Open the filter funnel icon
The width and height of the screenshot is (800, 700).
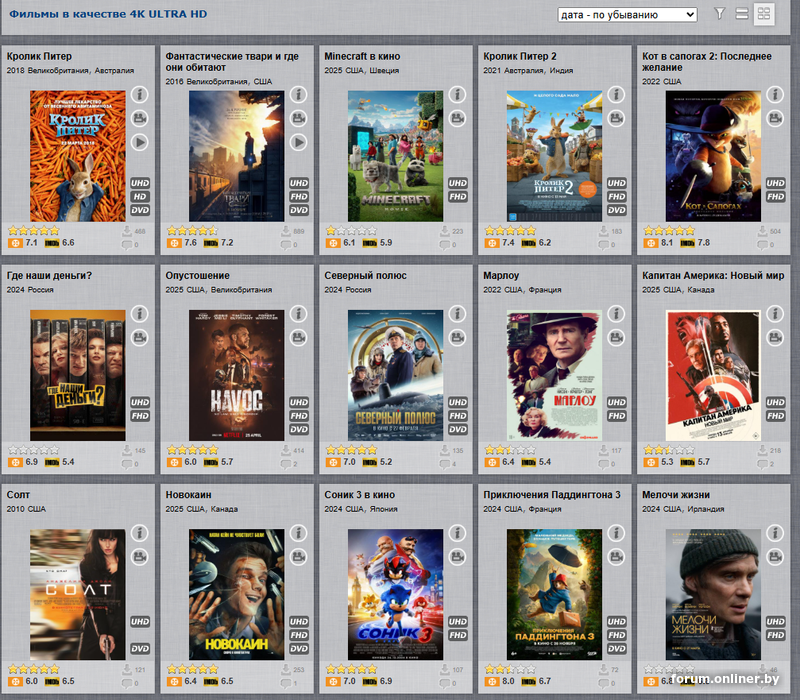[x=719, y=14]
